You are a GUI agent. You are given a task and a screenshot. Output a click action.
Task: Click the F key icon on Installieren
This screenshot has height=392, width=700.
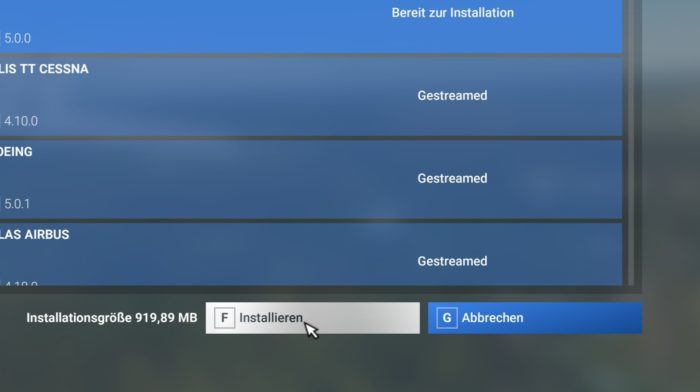pos(224,318)
